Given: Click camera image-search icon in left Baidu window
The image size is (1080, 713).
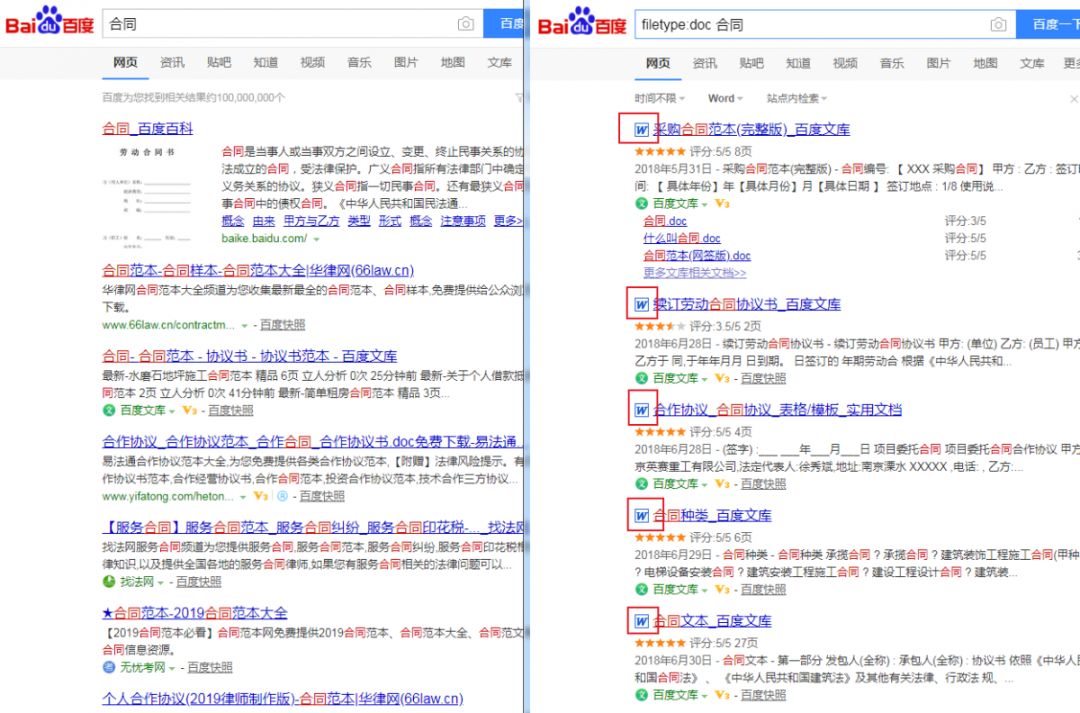Looking at the screenshot, I should (466, 24).
